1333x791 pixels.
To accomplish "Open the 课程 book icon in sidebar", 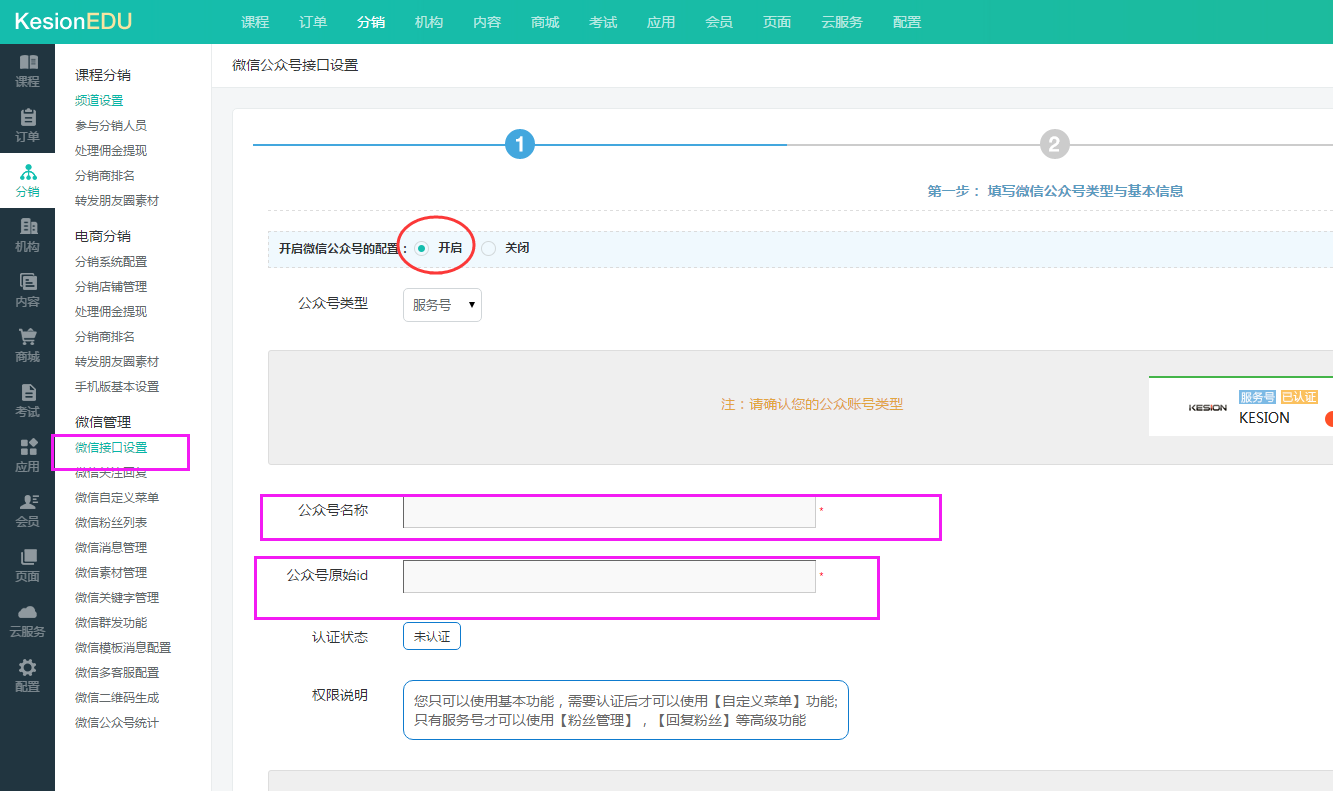I will point(28,63).
